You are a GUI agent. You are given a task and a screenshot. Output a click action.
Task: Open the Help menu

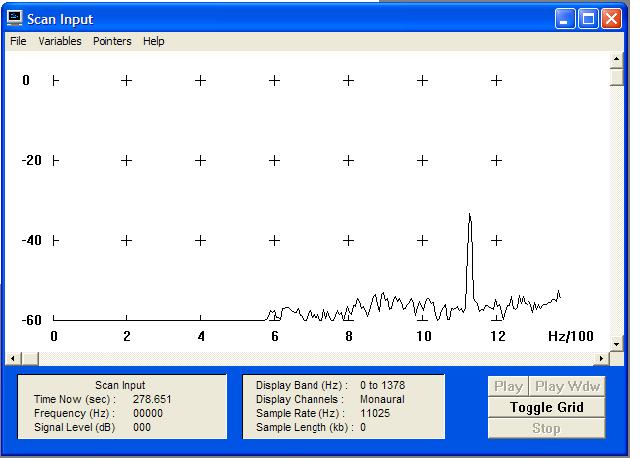click(x=153, y=41)
